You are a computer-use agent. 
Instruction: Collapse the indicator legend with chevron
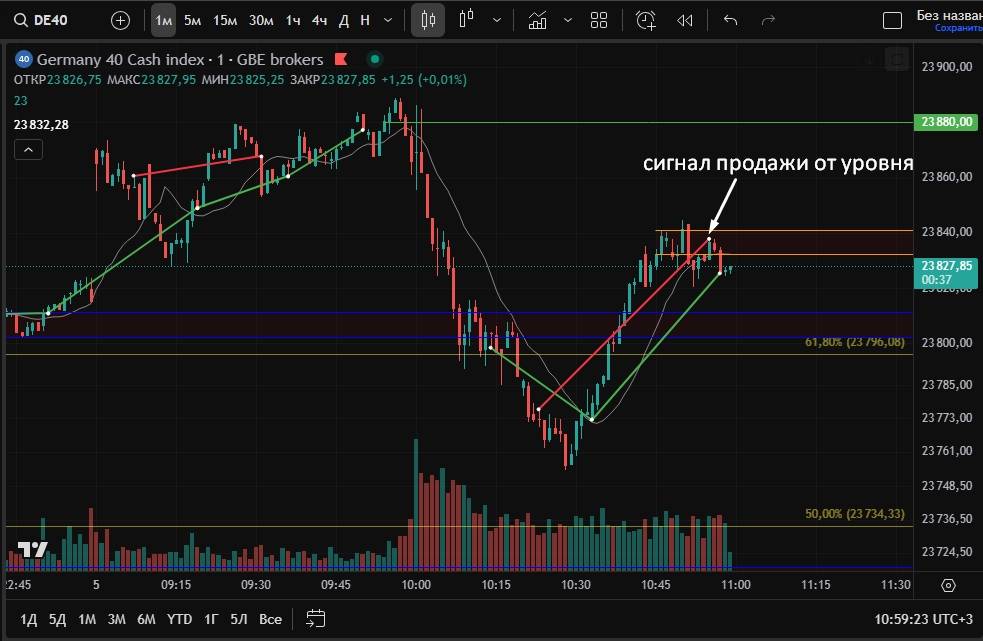(29, 150)
